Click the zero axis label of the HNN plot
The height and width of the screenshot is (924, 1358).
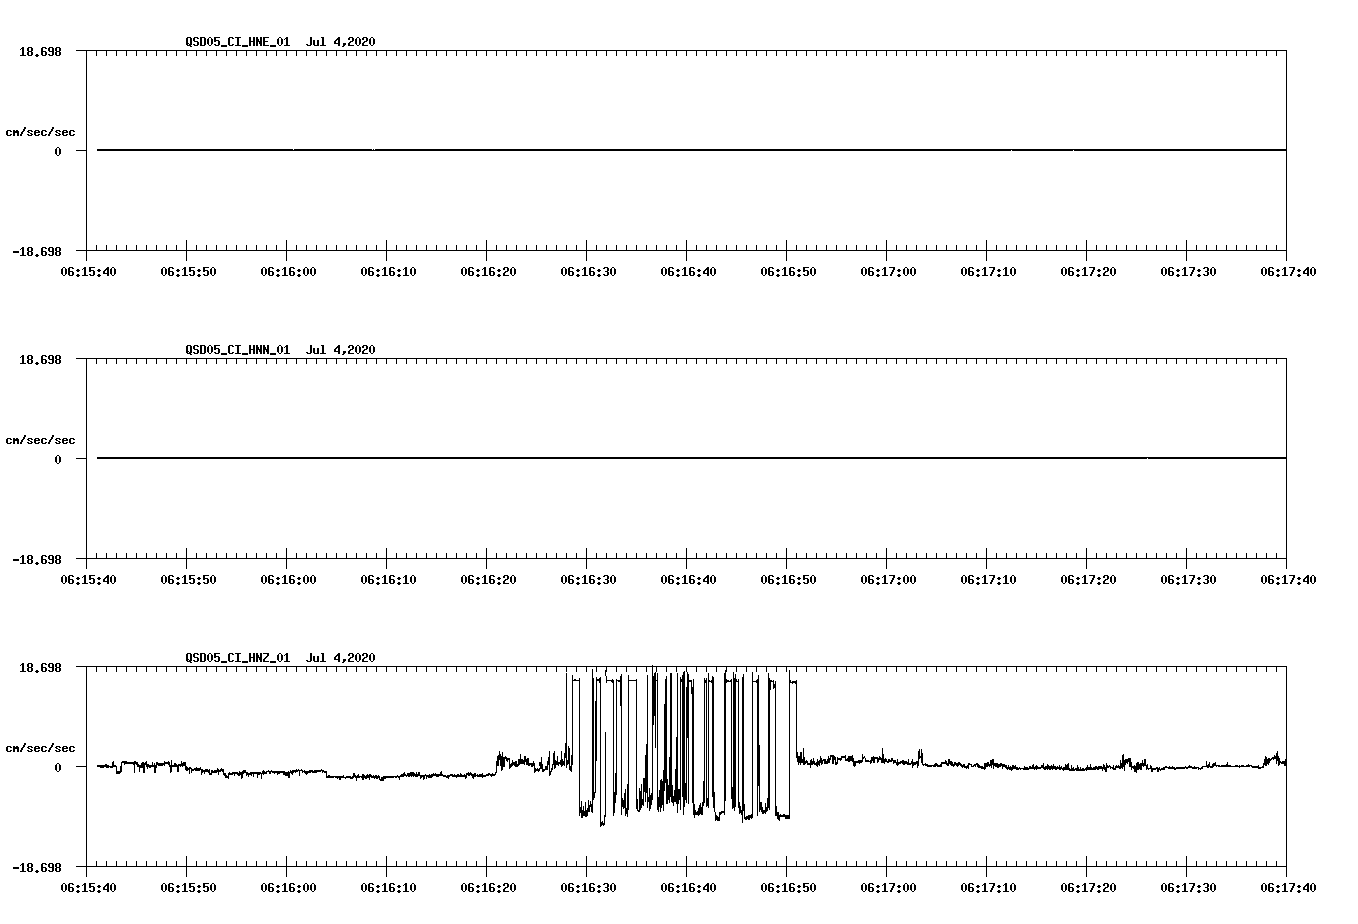(58, 459)
